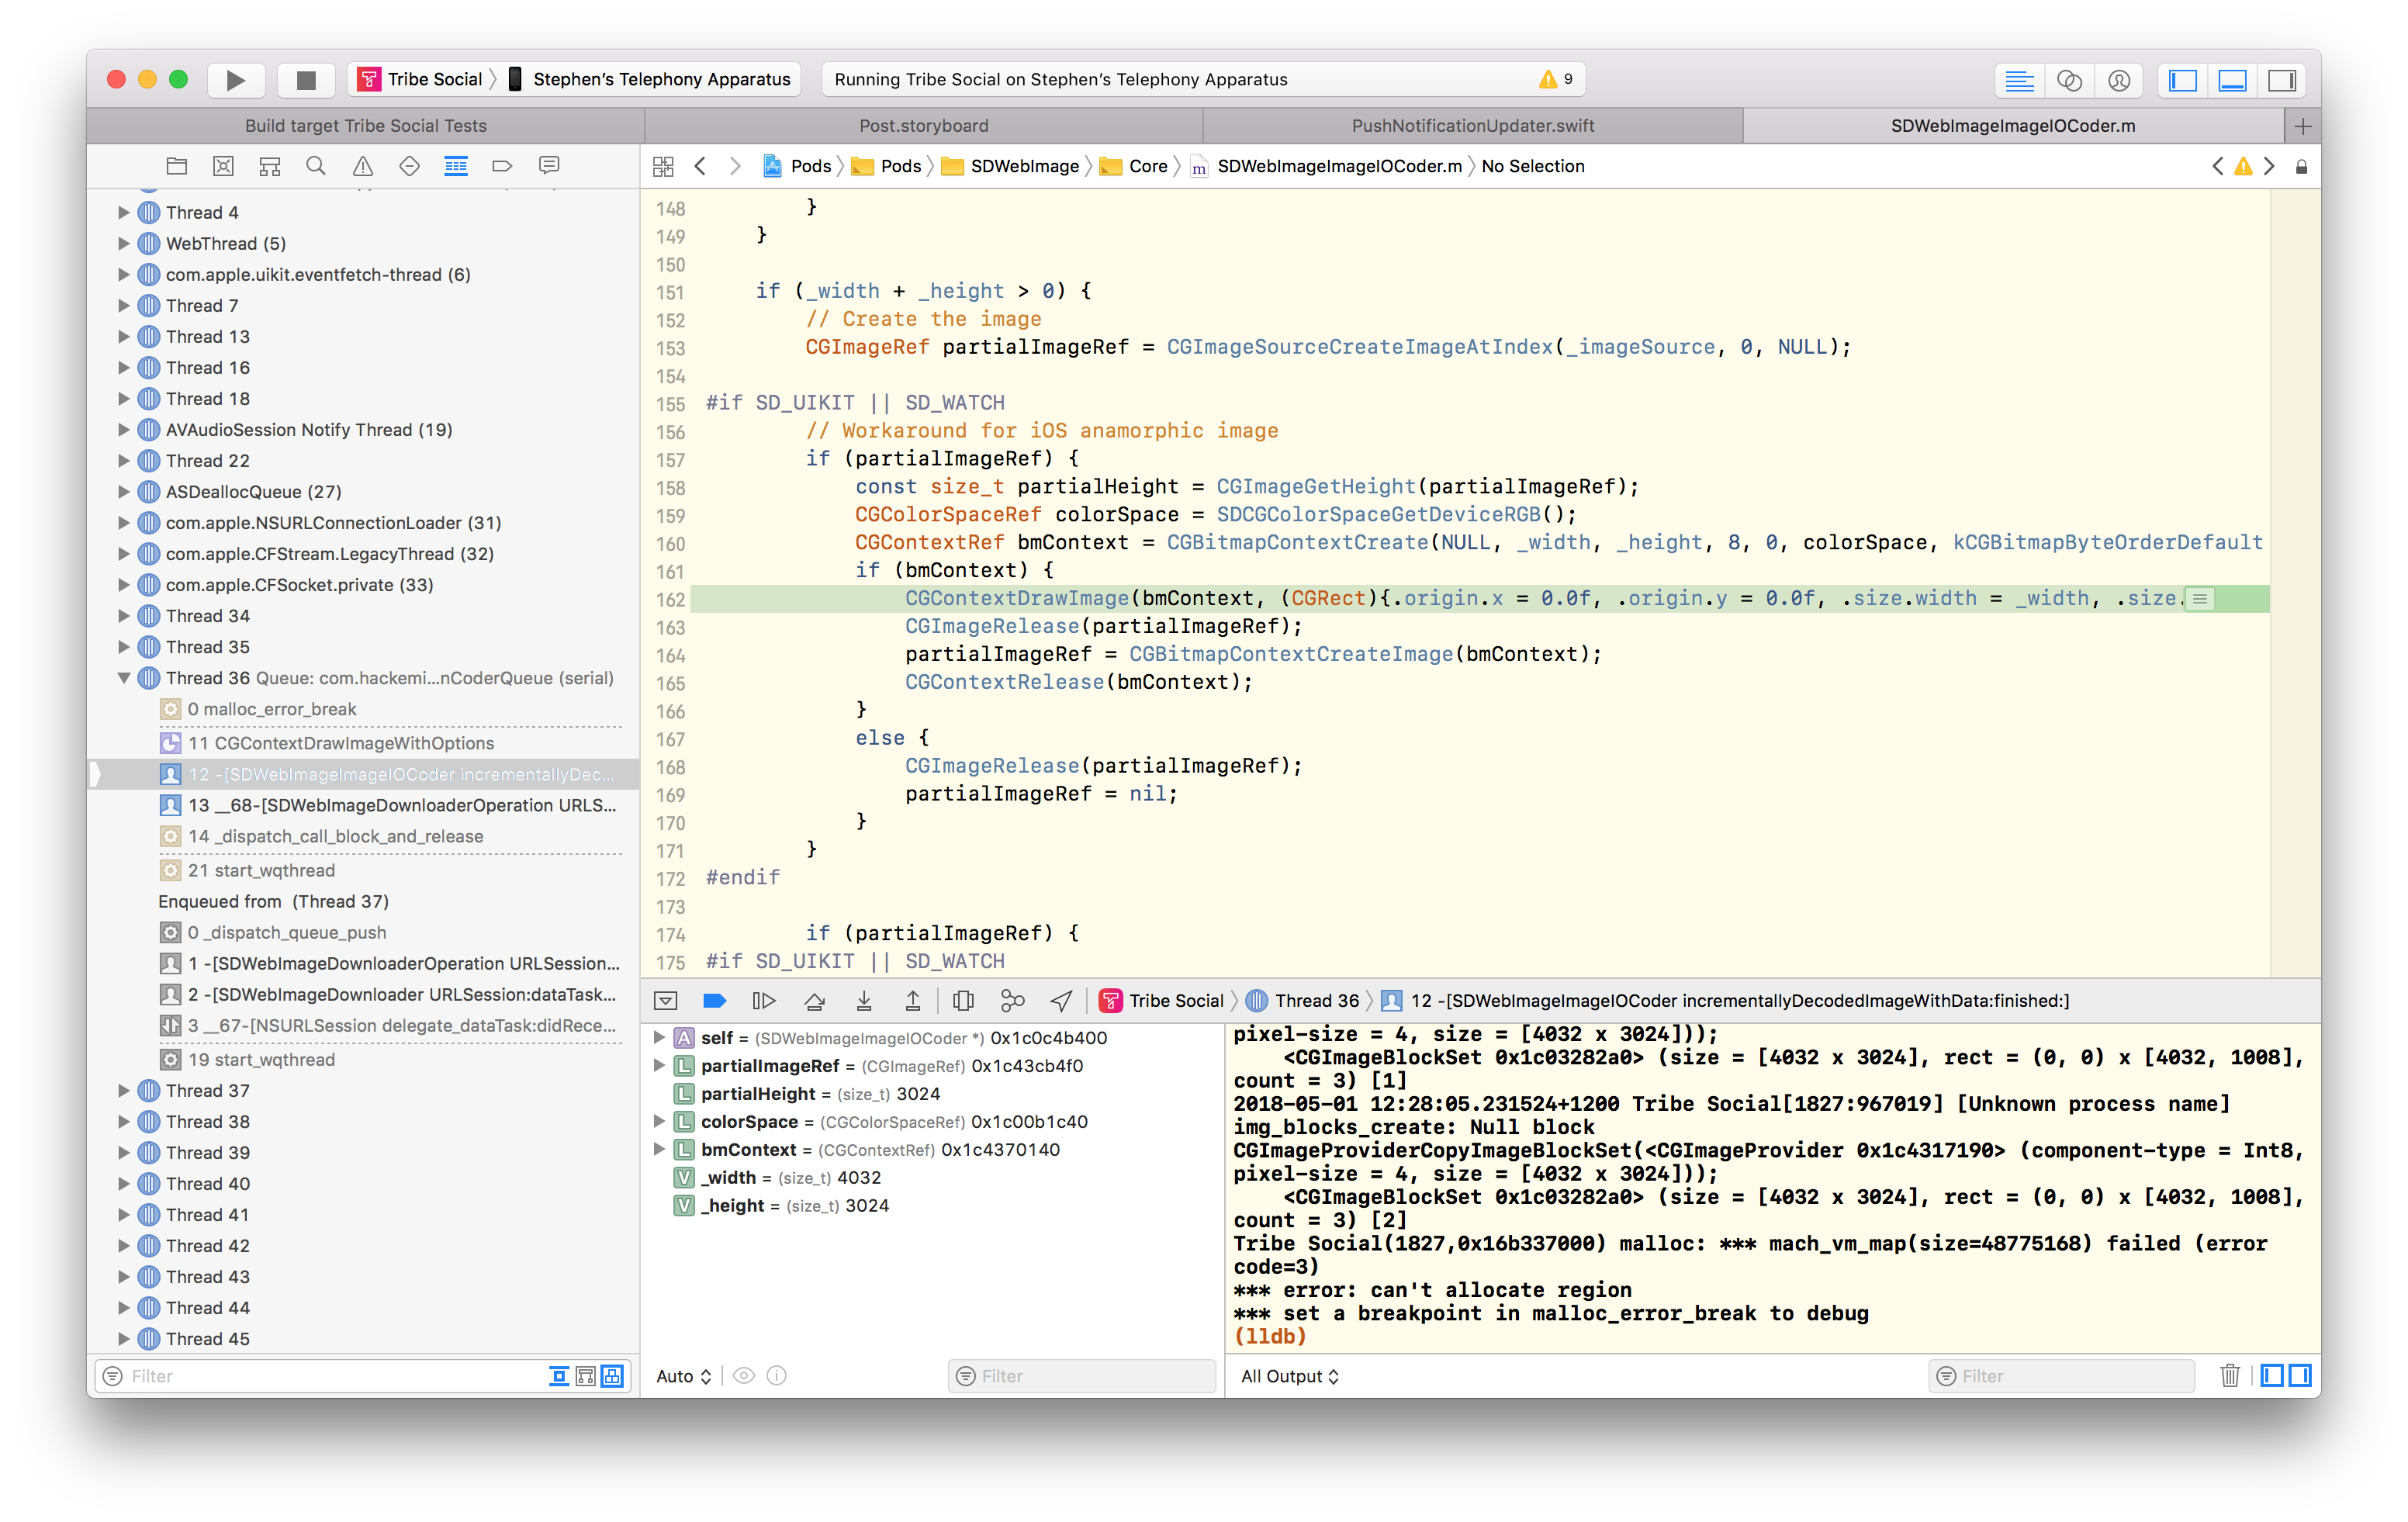Click the yellow warnings badge in toolbar
Image resolution: width=2408 pixels, height=1522 pixels.
(1549, 78)
